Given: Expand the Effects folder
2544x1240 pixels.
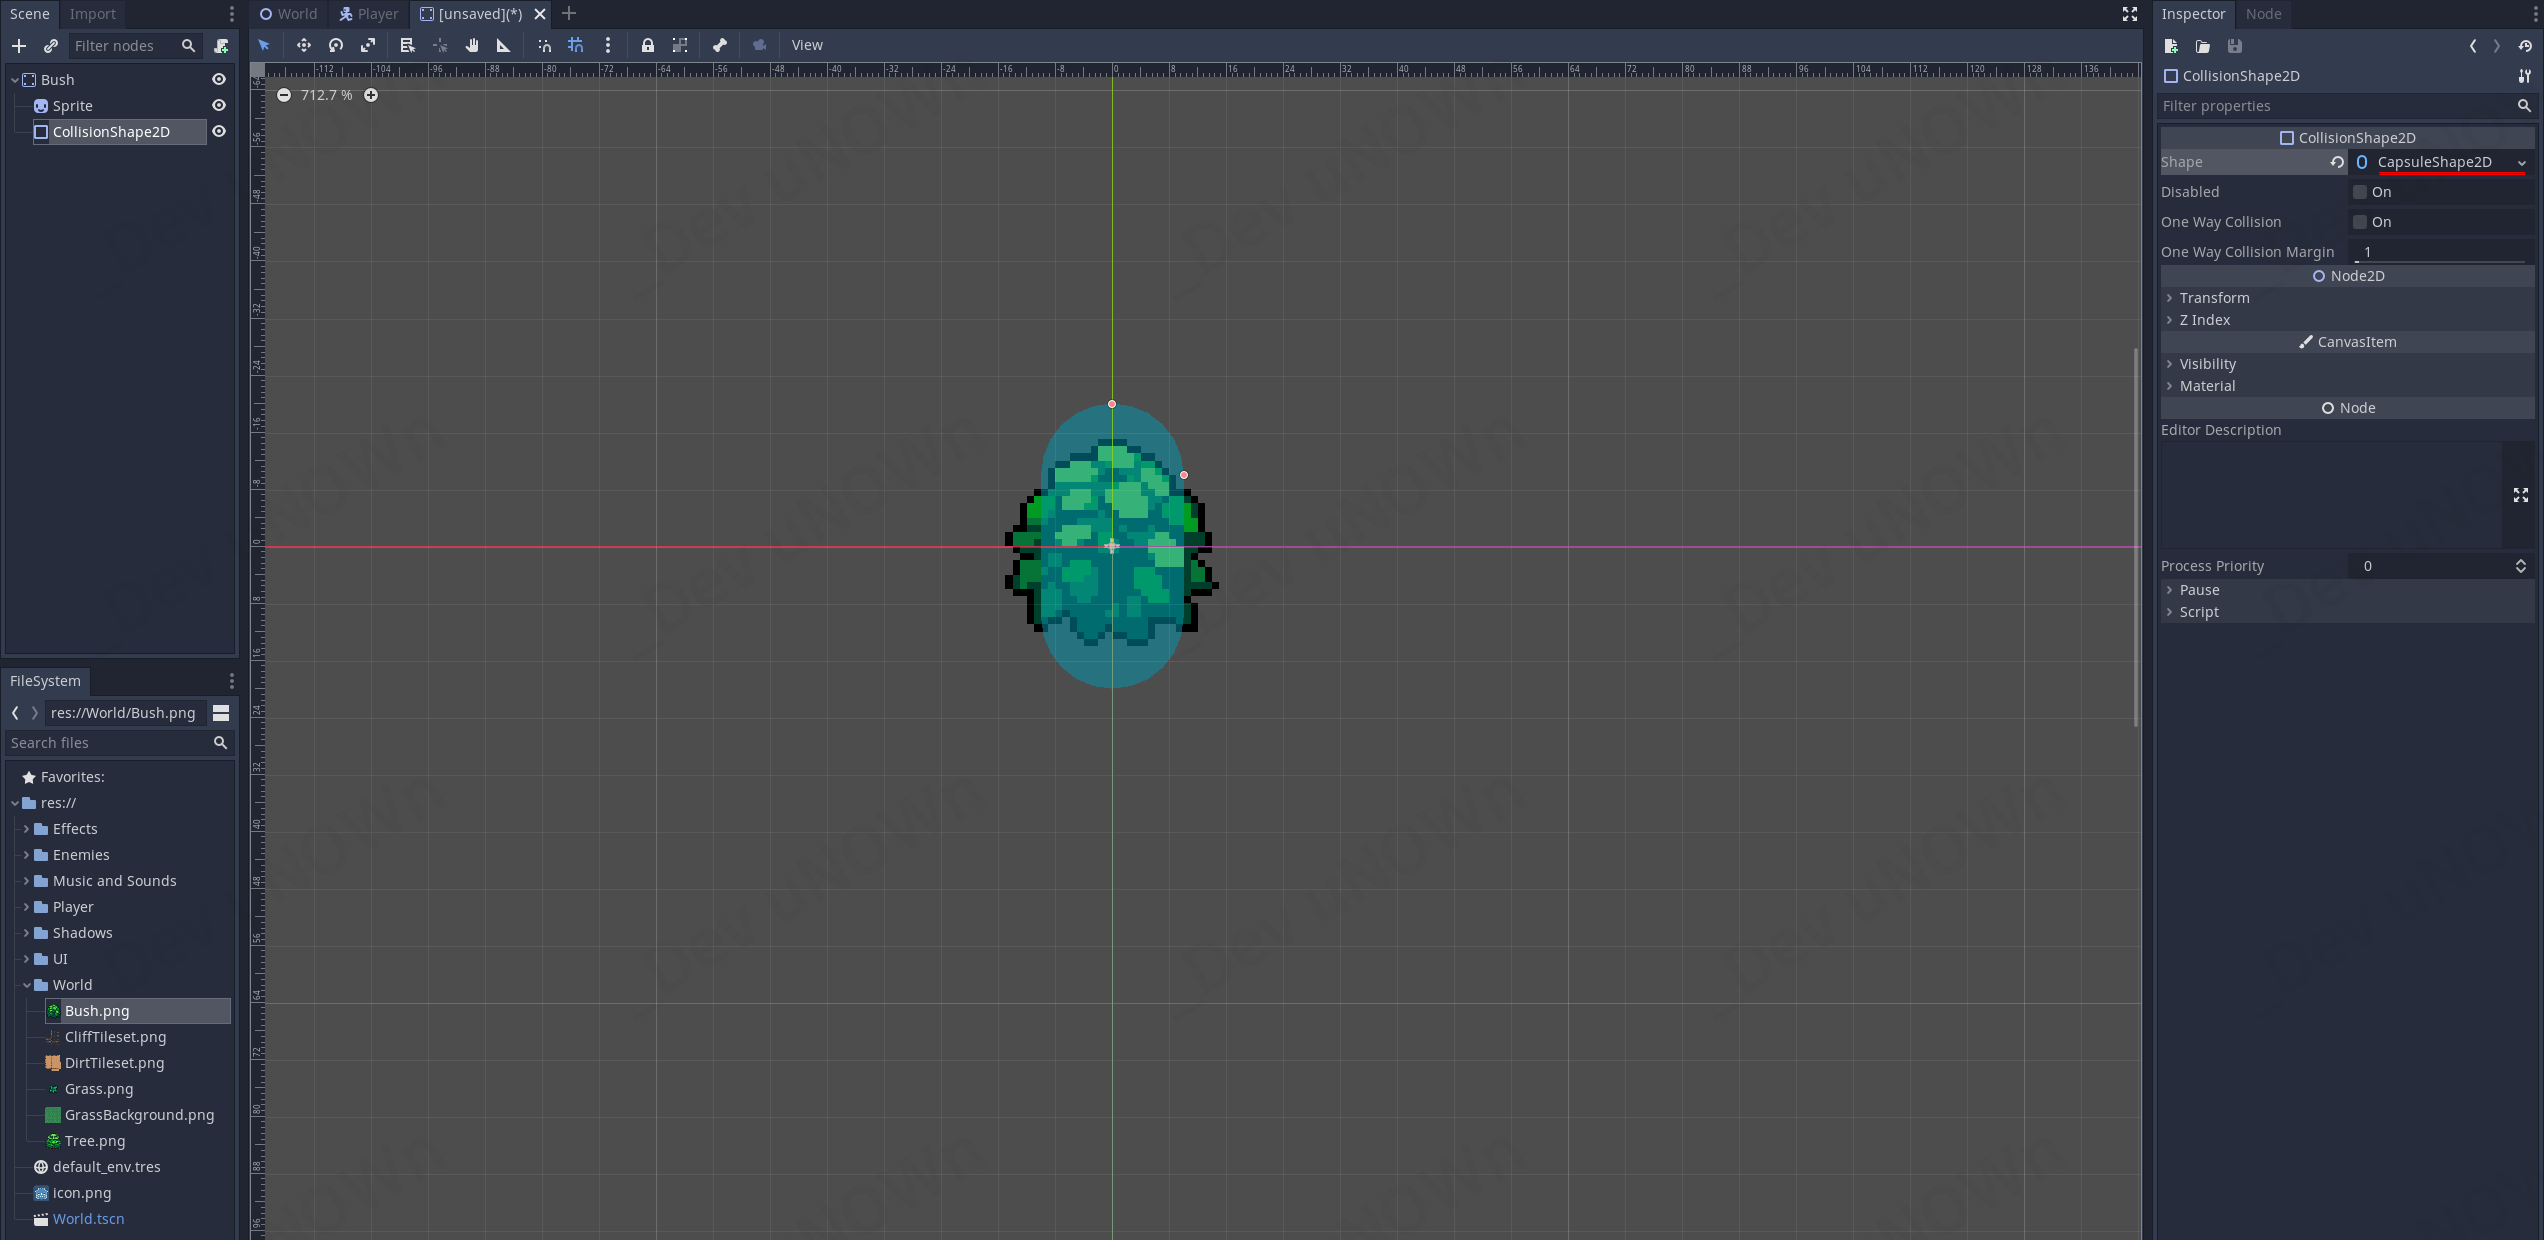Looking at the screenshot, I should 26,829.
